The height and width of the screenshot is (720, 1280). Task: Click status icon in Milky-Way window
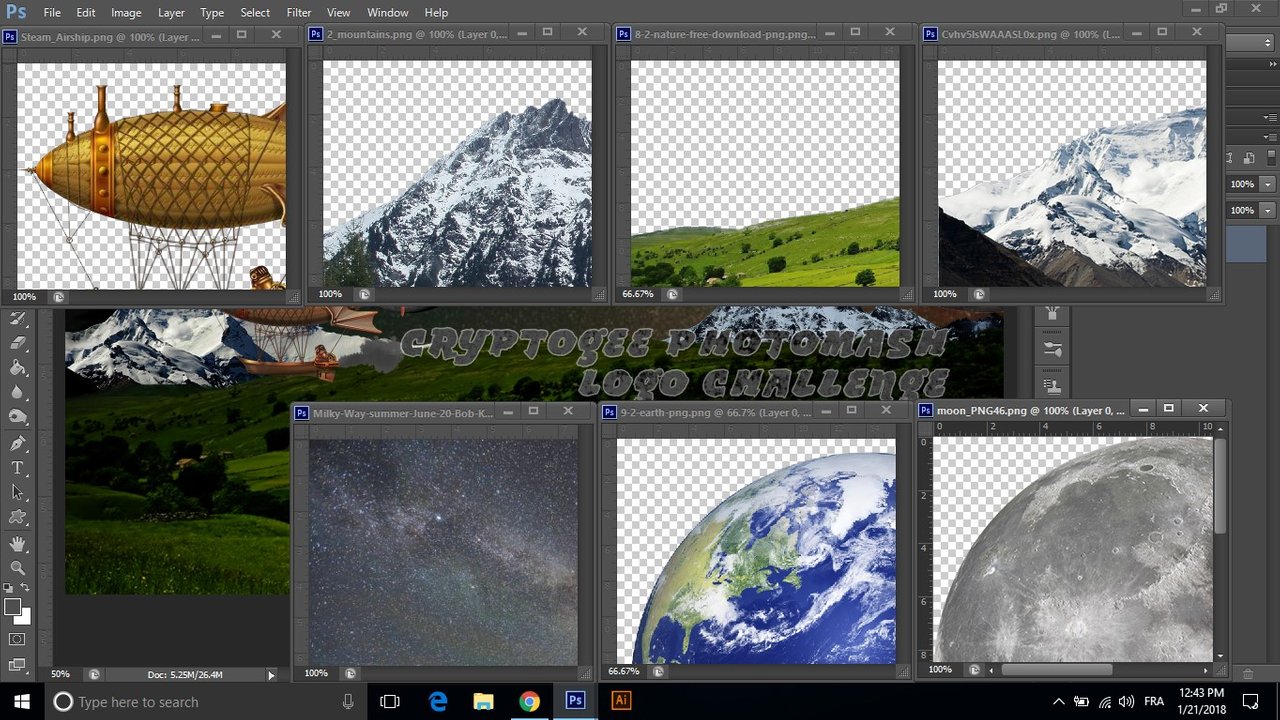350,673
